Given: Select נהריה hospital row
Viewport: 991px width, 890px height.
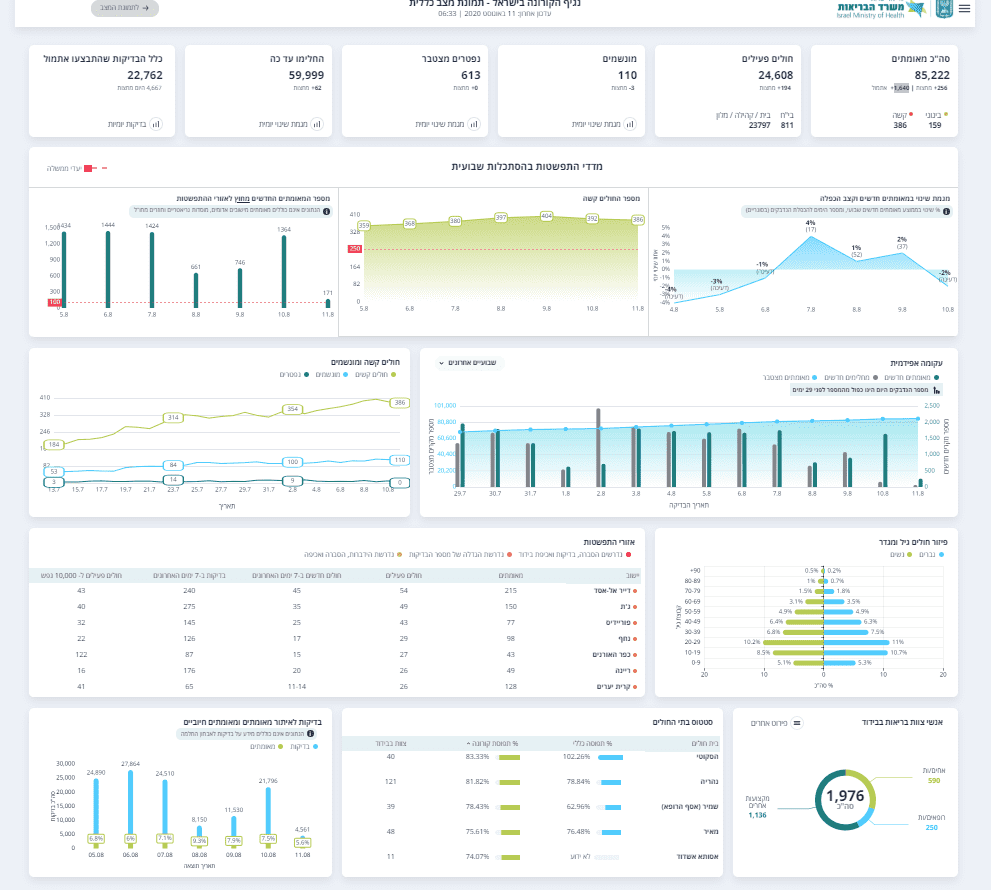Looking at the screenshot, I should 532,782.
